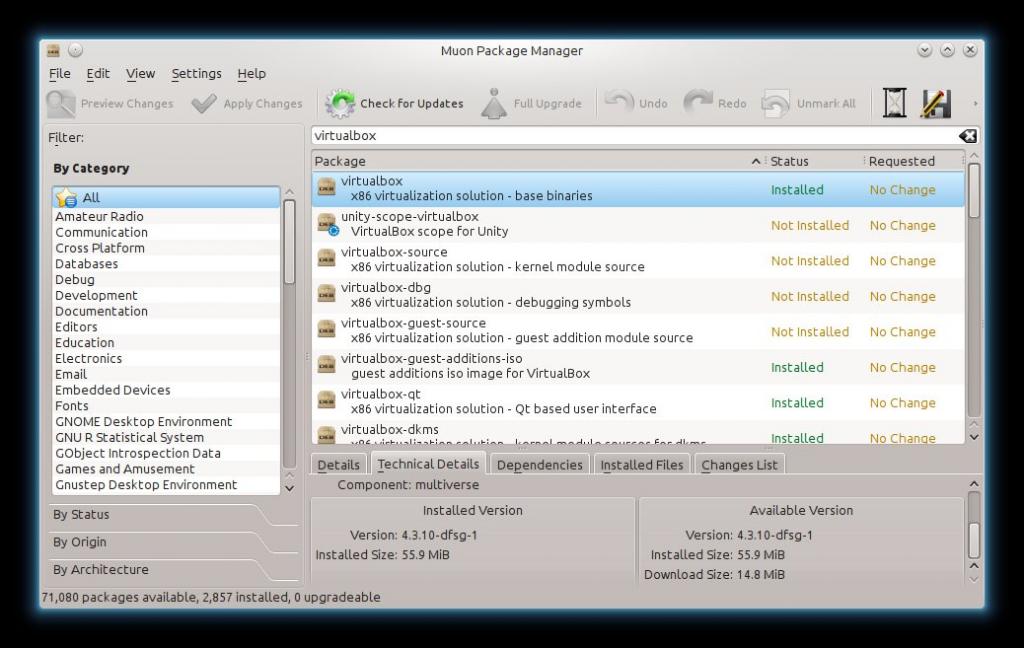This screenshot has width=1024, height=648.
Task: Switch to the Installed Files tab
Action: tap(641, 465)
